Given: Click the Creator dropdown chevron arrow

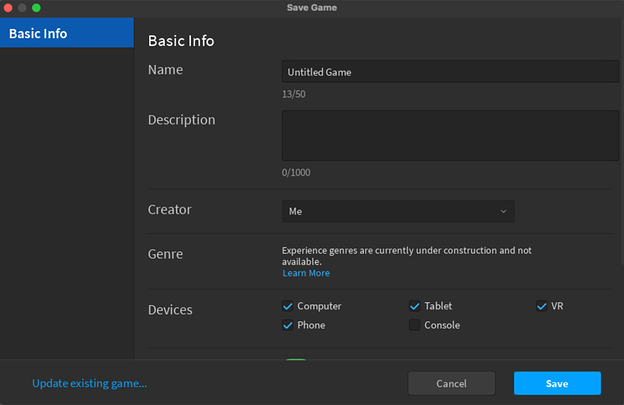Looking at the screenshot, I should (503, 211).
